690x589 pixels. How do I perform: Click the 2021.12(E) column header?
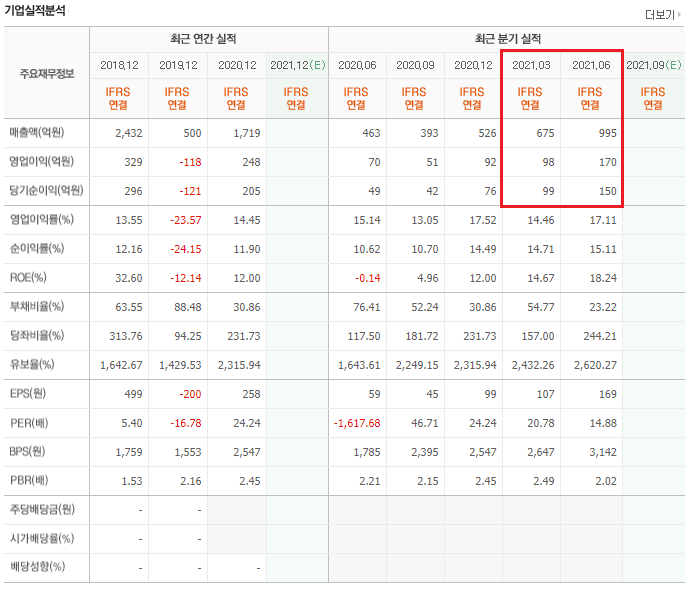pos(297,65)
